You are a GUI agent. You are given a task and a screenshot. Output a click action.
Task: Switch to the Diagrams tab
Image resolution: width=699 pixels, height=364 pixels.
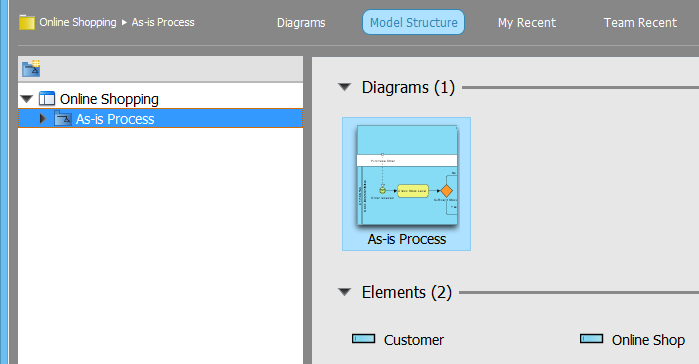coord(301,22)
